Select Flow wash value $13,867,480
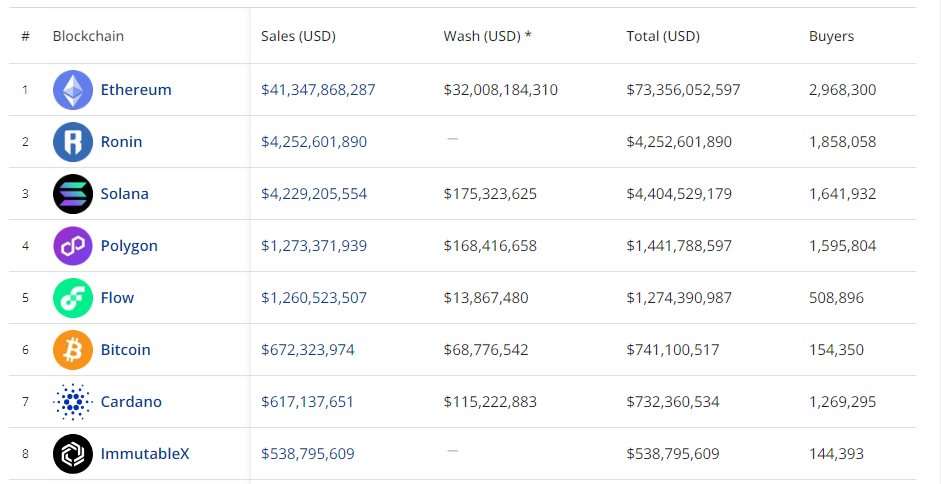This screenshot has height=484, width=941. 486,298
